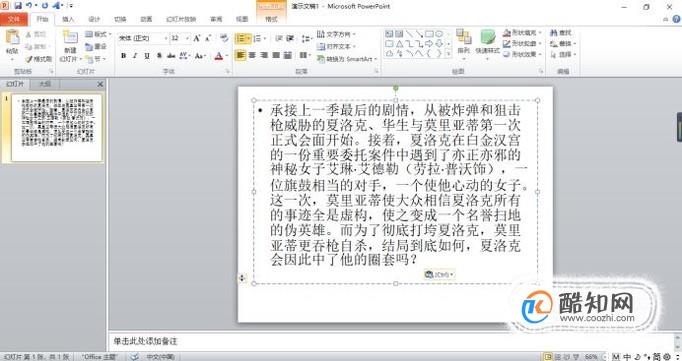The image size is (682, 361).
Task: Click the Replace button
Action: [x=562, y=43]
